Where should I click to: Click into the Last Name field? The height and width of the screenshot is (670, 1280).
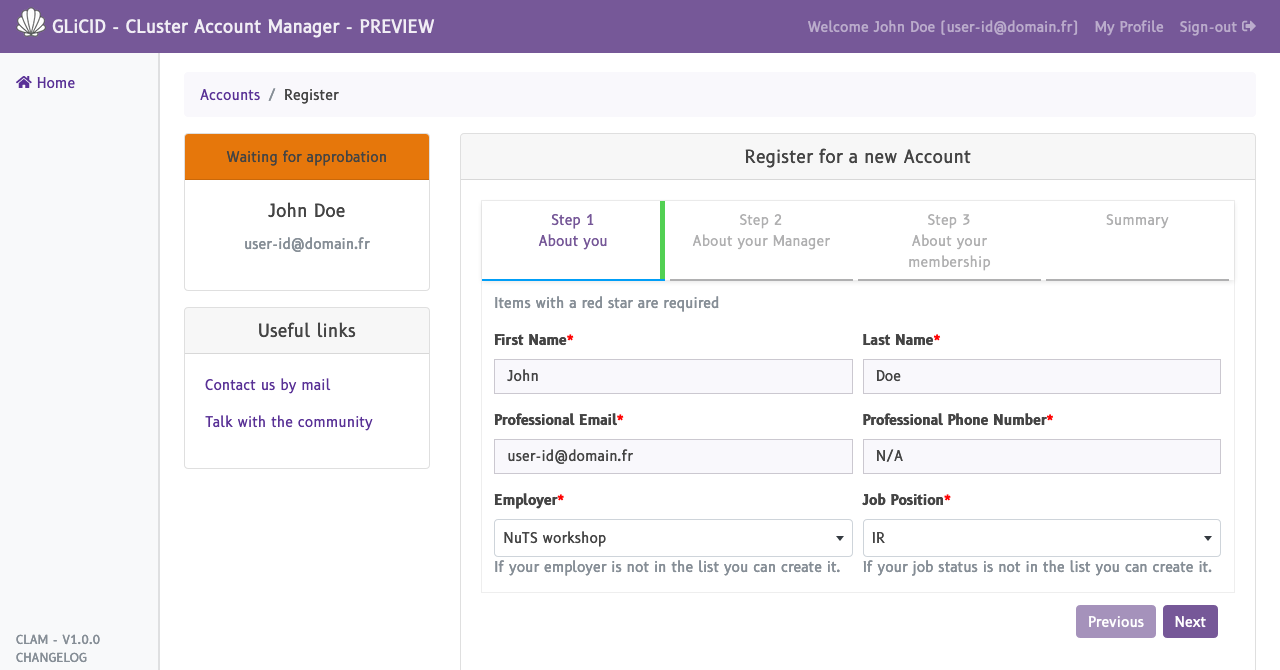[x=1040, y=376]
